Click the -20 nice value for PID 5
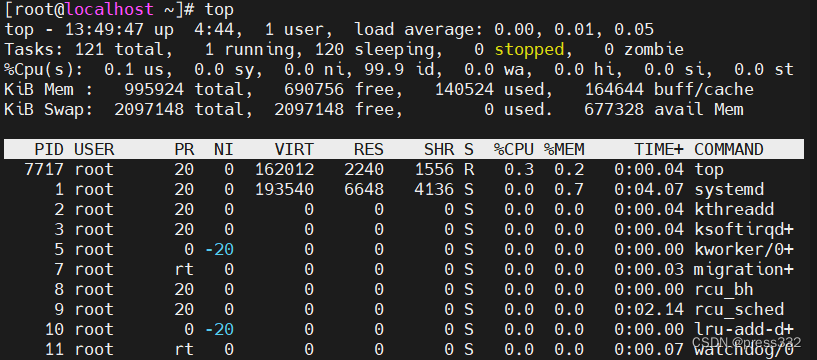Screen dimensions: 817x360 point(219,250)
